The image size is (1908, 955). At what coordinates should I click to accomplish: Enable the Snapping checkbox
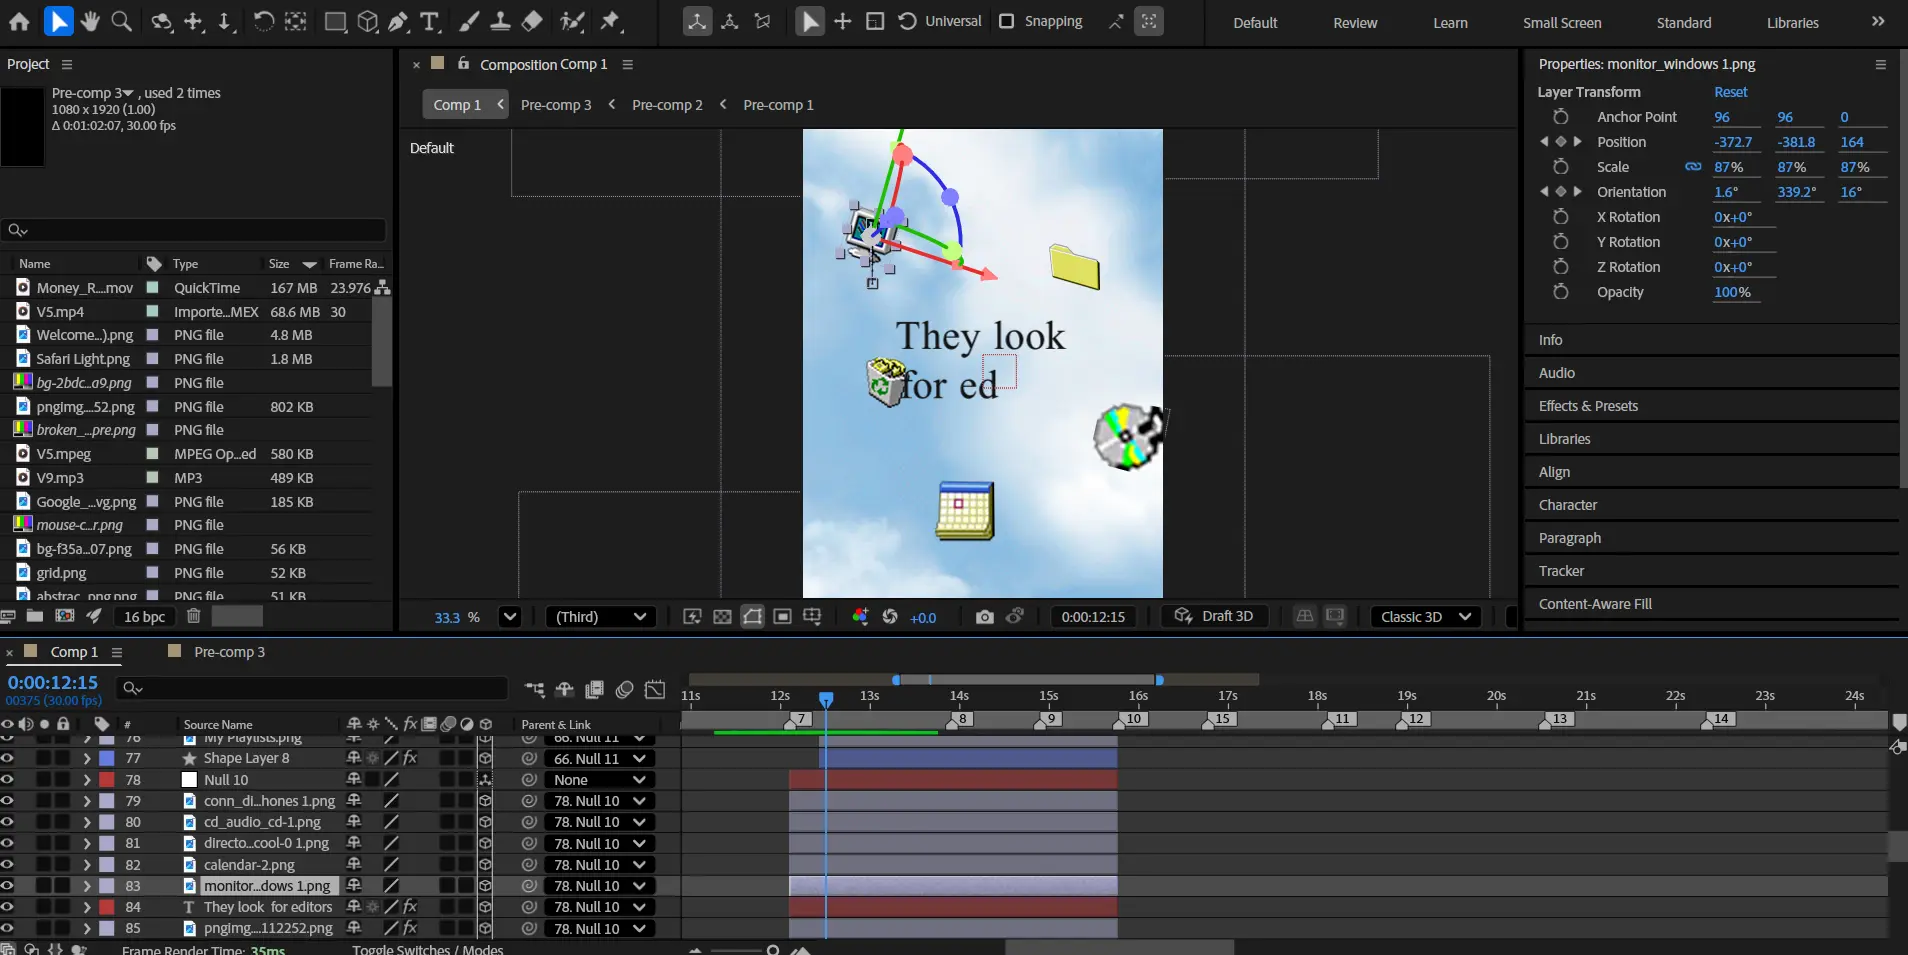pyautogui.click(x=1007, y=21)
